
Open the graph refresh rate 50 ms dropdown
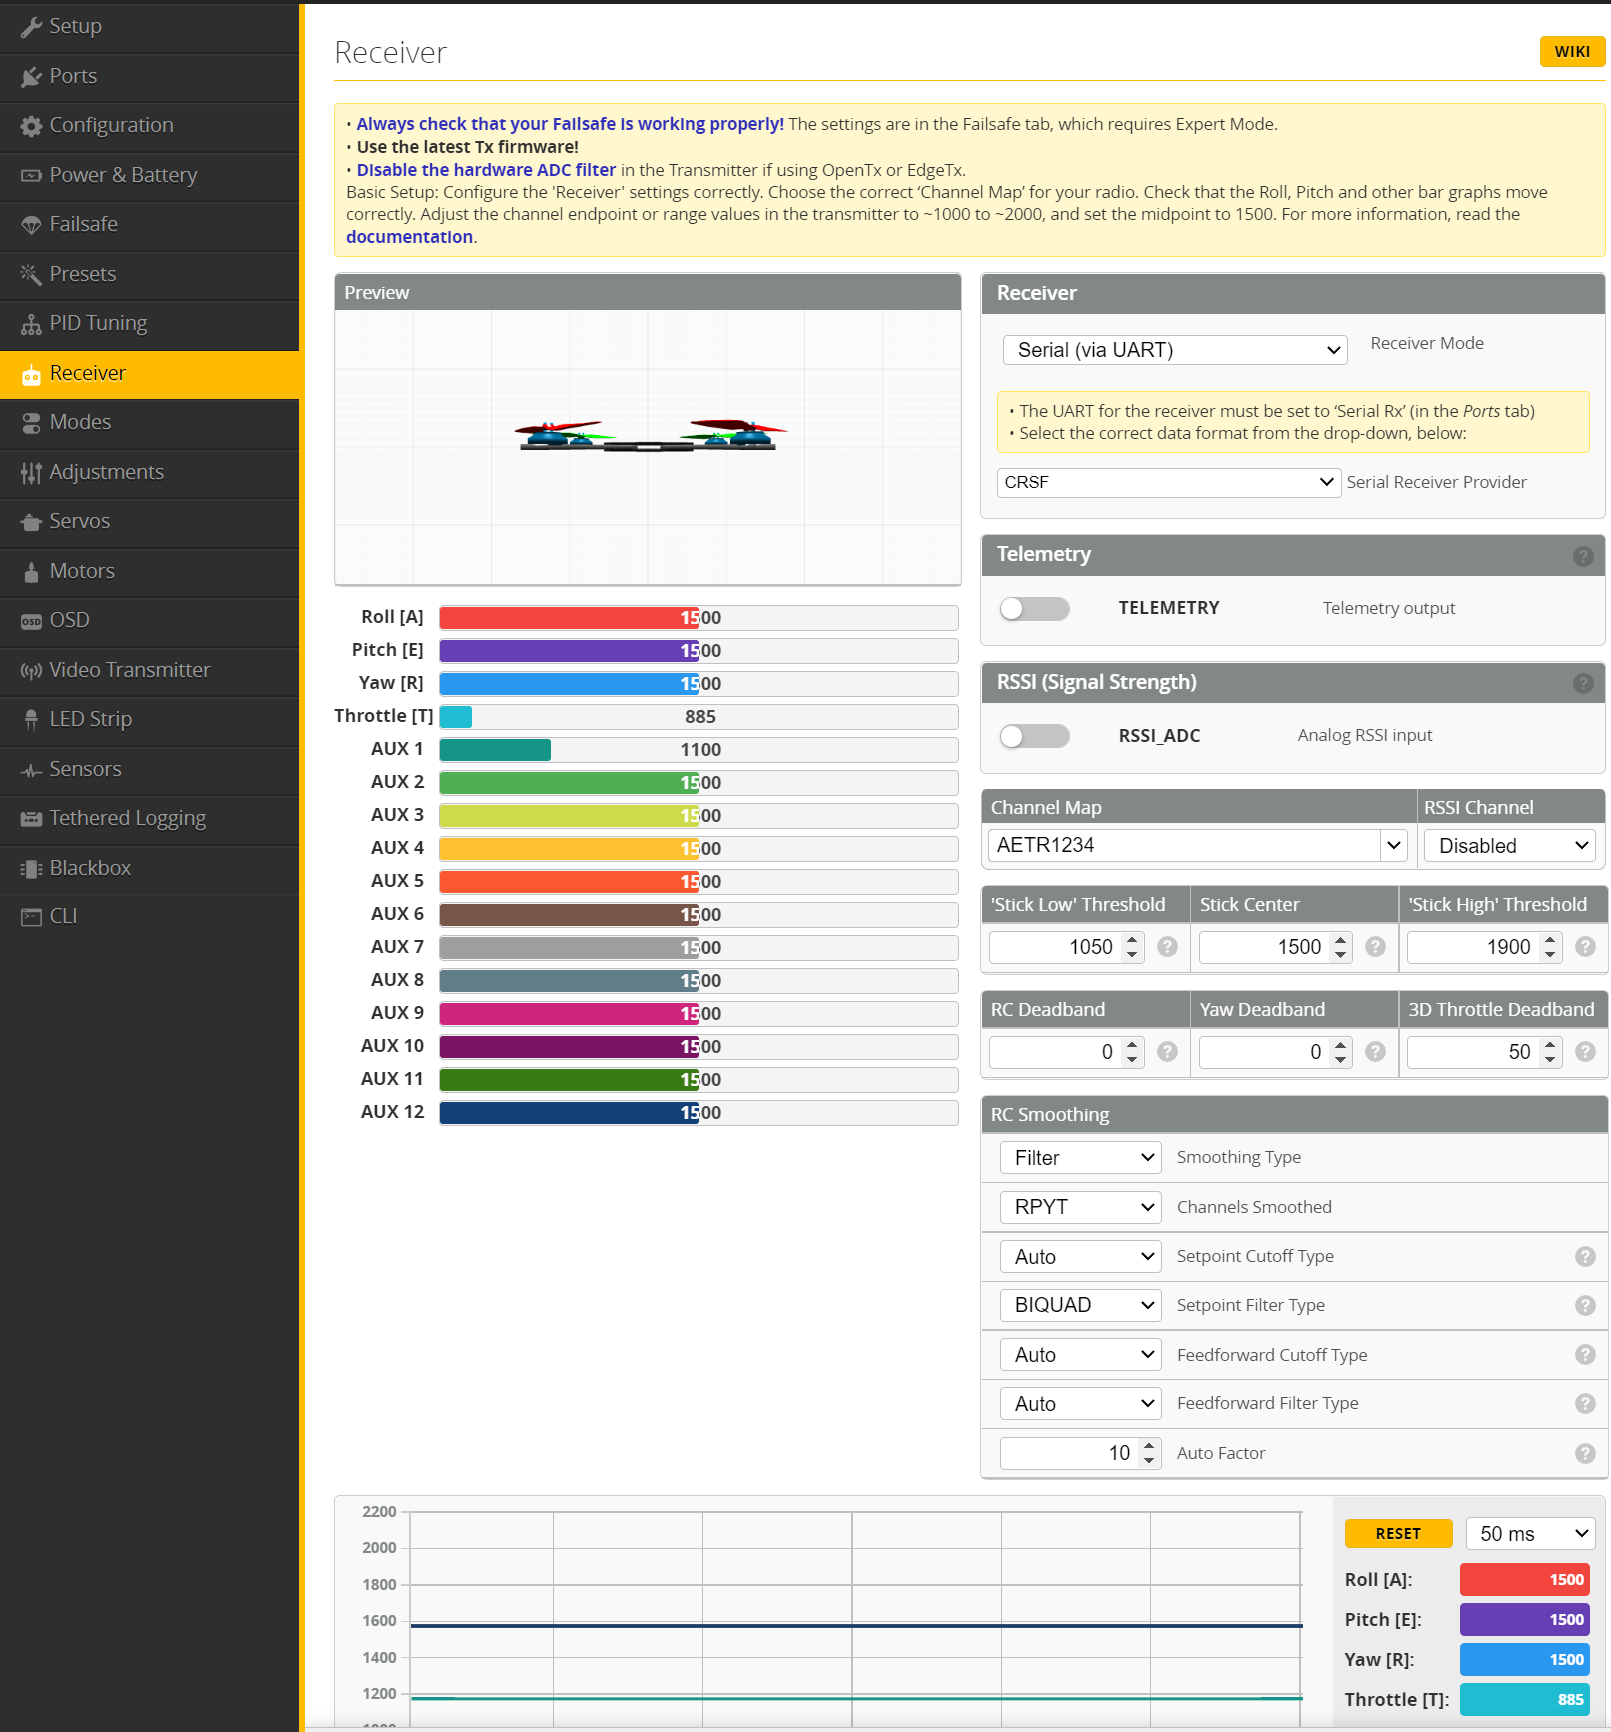[1530, 1533]
